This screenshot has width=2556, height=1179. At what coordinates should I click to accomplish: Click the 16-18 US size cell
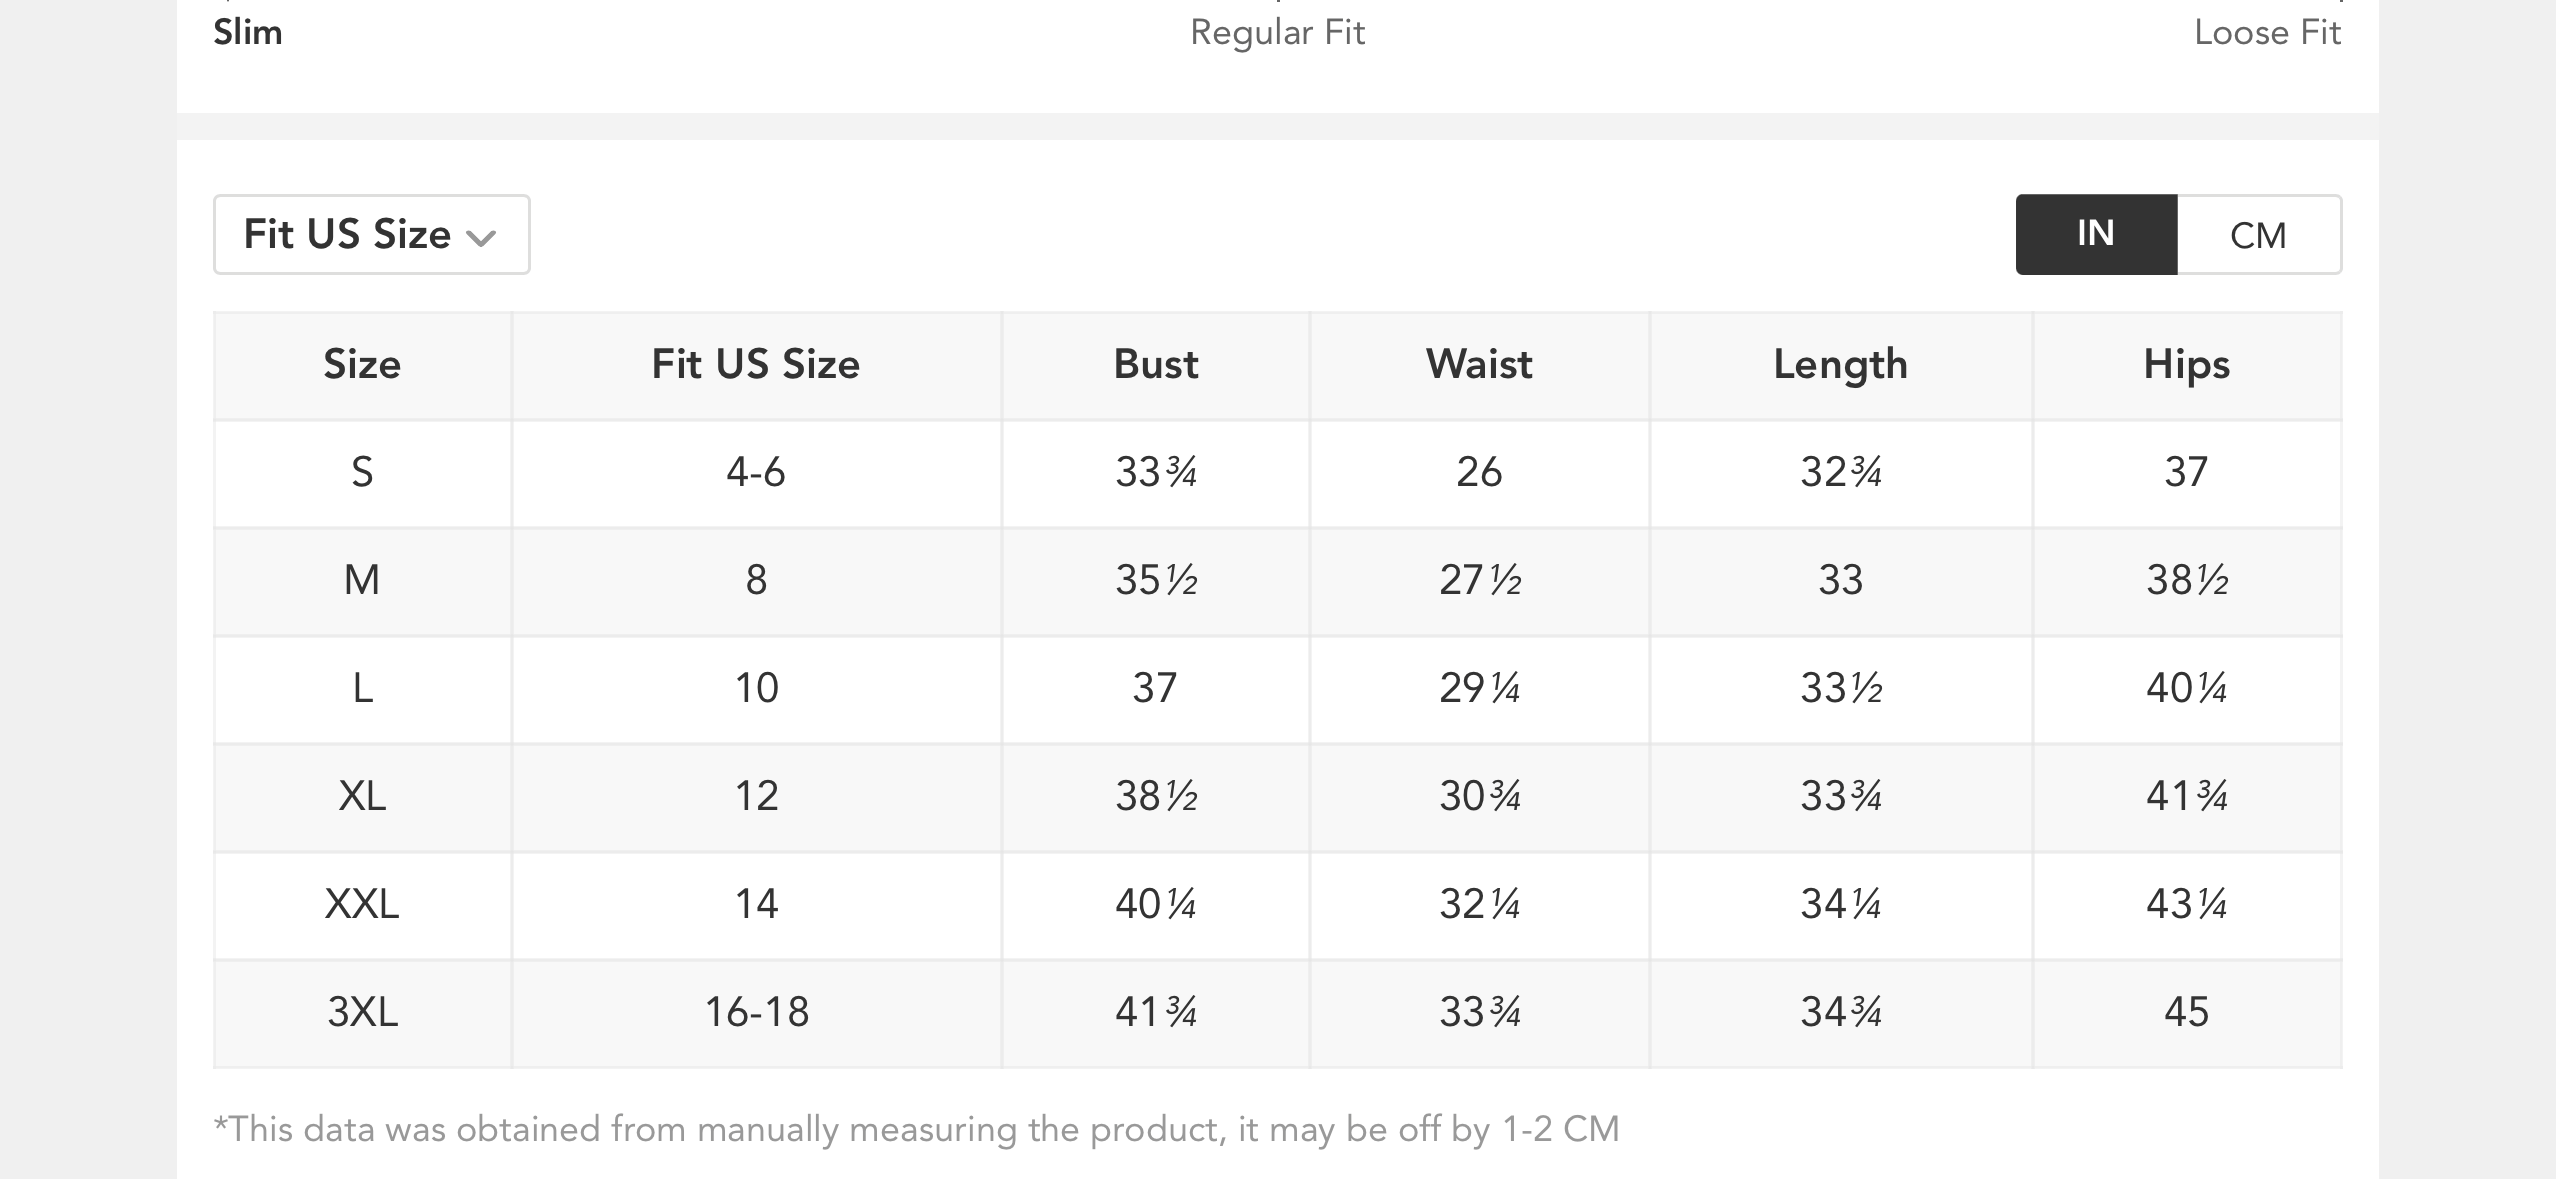coord(756,1012)
